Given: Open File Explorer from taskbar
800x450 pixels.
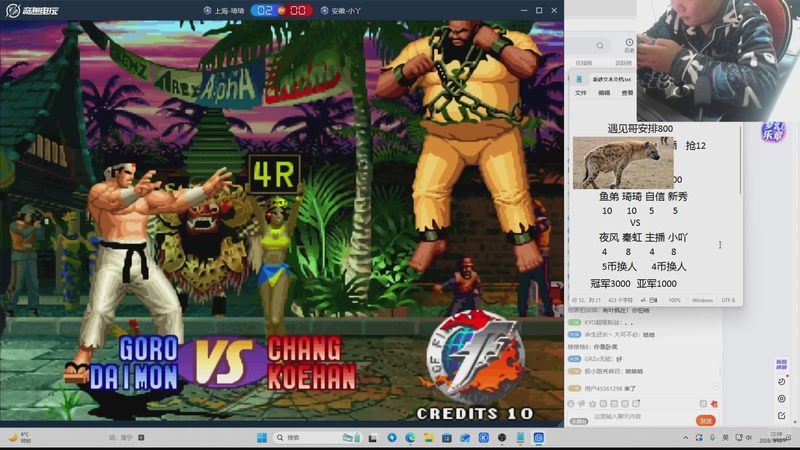Looking at the screenshot, I should point(429,438).
